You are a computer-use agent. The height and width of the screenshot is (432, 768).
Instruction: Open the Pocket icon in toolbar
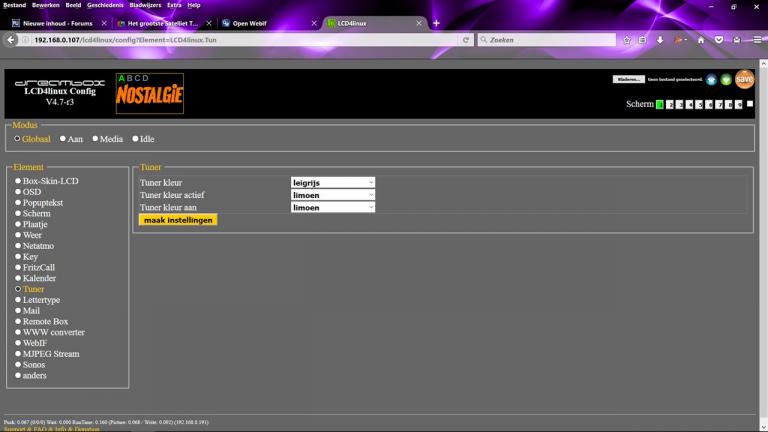[718, 40]
